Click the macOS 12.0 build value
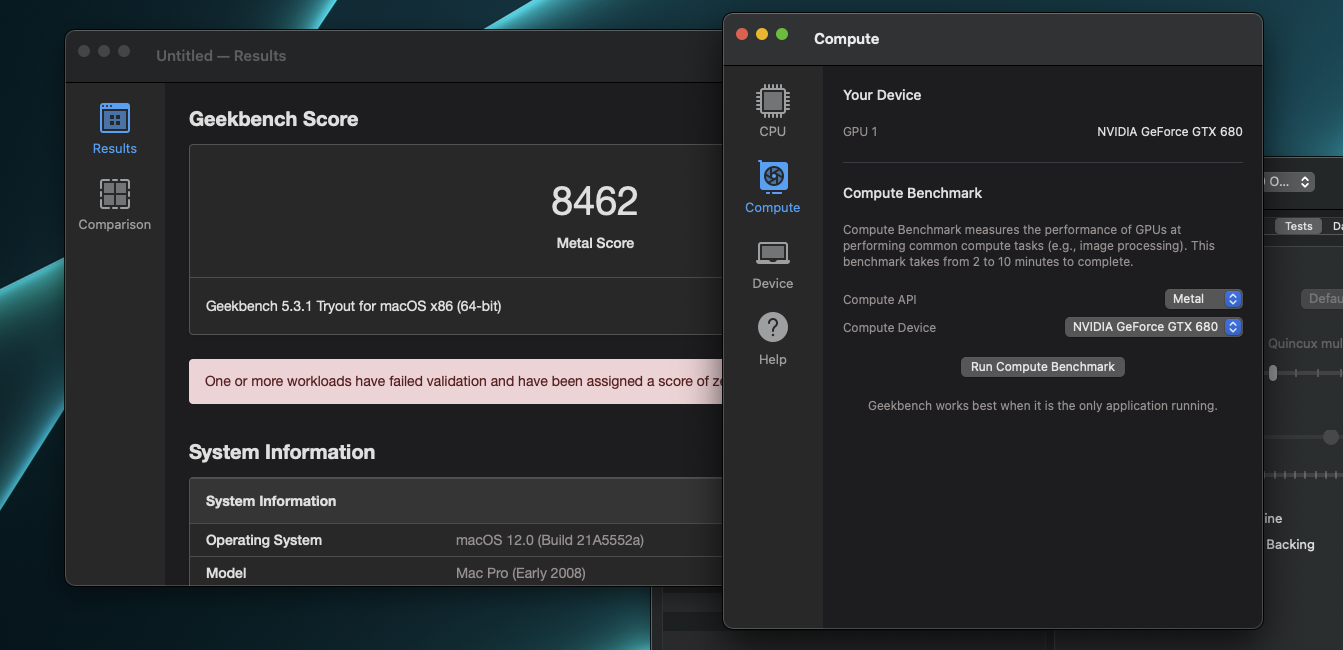Viewport: 1343px width, 650px height. [550, 540]
